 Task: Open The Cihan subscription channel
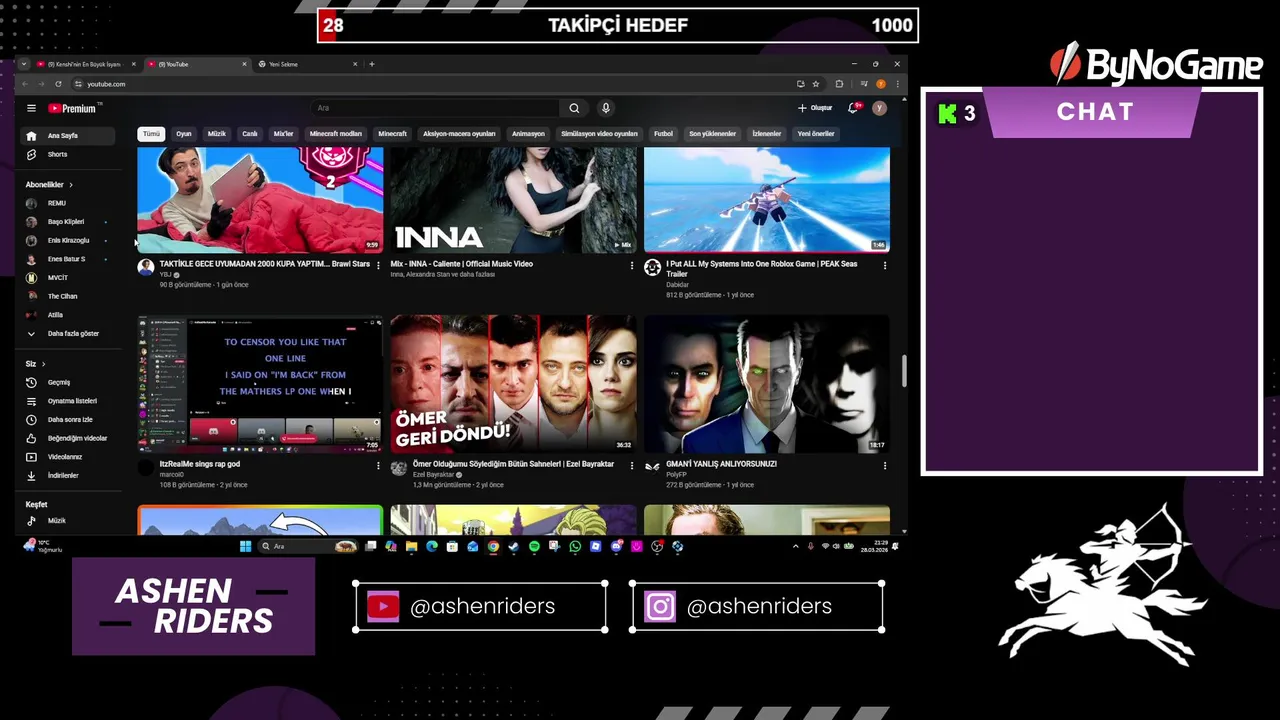[x=68, y=296]
